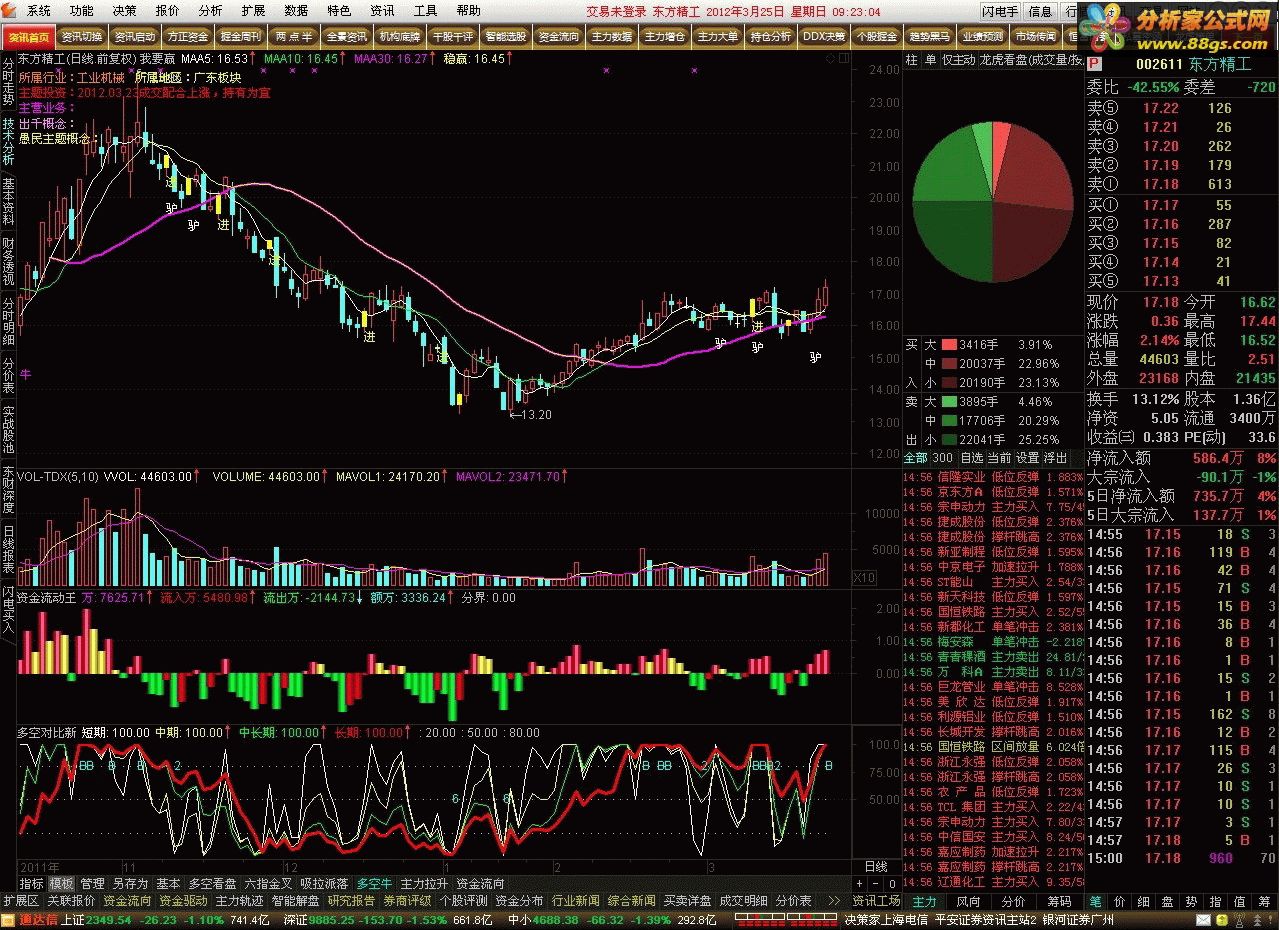Image resolution: width=1279 pixels, height=930 pixels.
Task: Click the 主力数据 toolbar button
Action: 611,36
